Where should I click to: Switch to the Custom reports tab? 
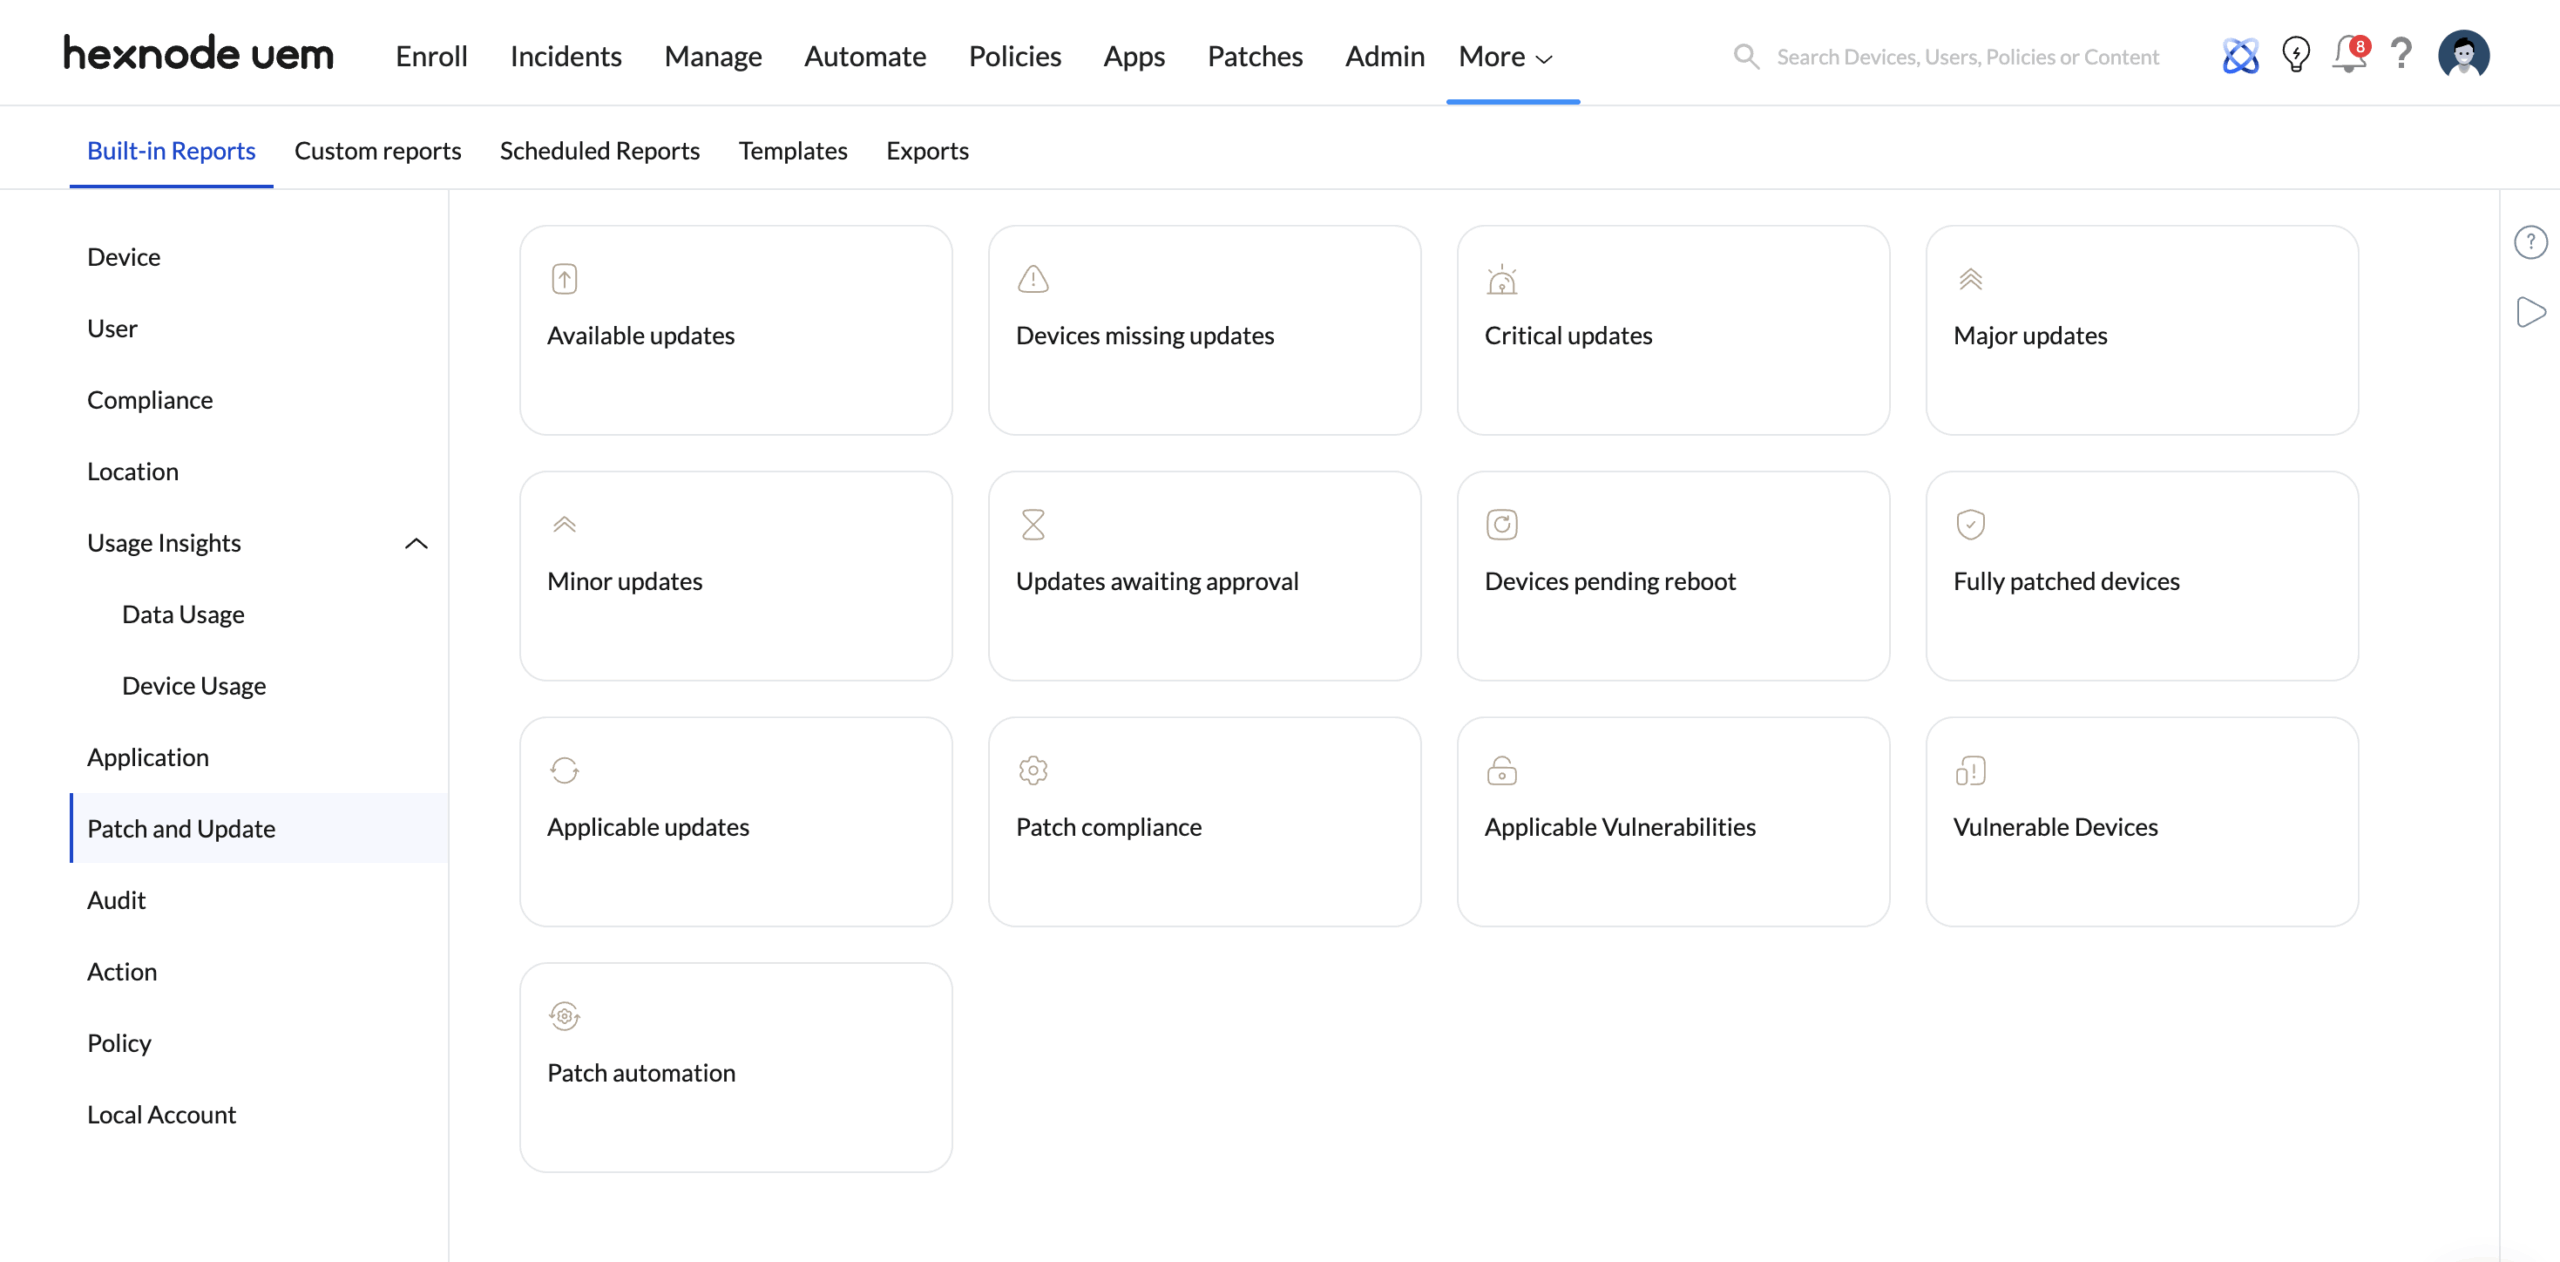tap(377, 150)
